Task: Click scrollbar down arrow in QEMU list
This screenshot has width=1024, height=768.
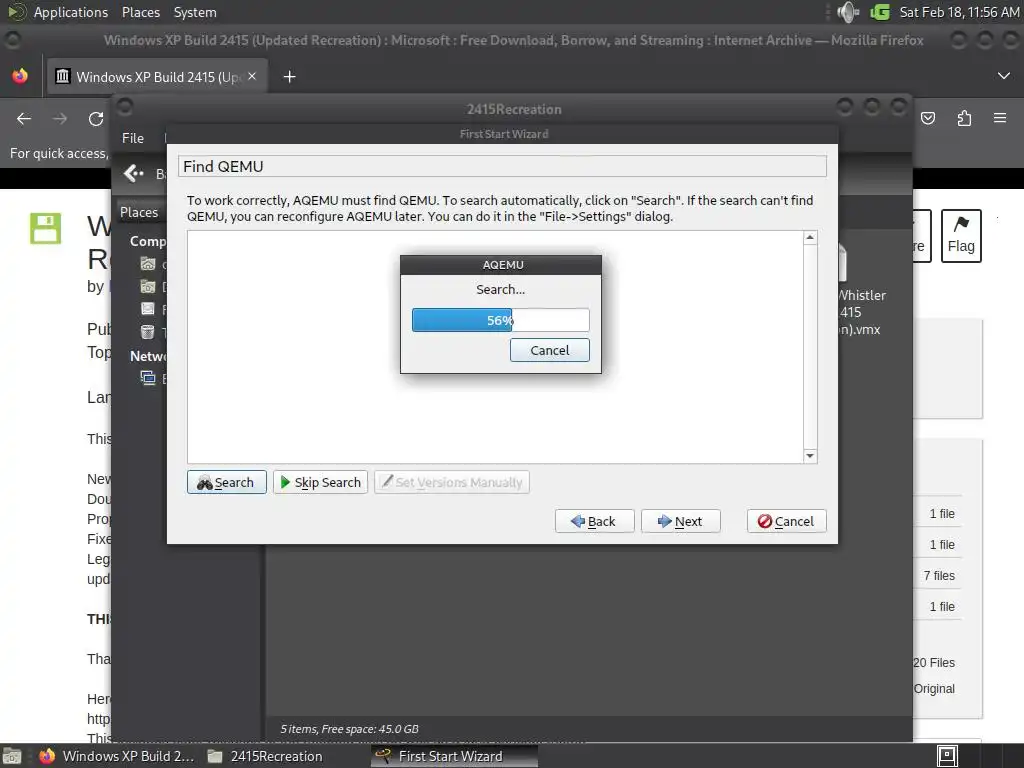Action: (x=810, y=456)
